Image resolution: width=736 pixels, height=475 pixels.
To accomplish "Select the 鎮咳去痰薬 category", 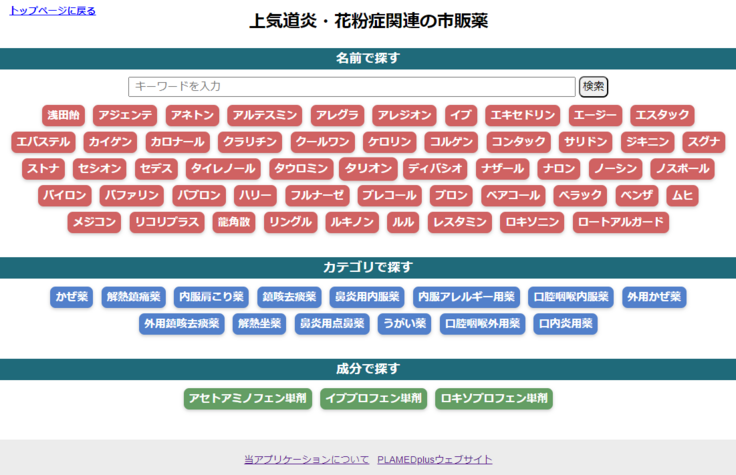I will (x=289, y=297).
